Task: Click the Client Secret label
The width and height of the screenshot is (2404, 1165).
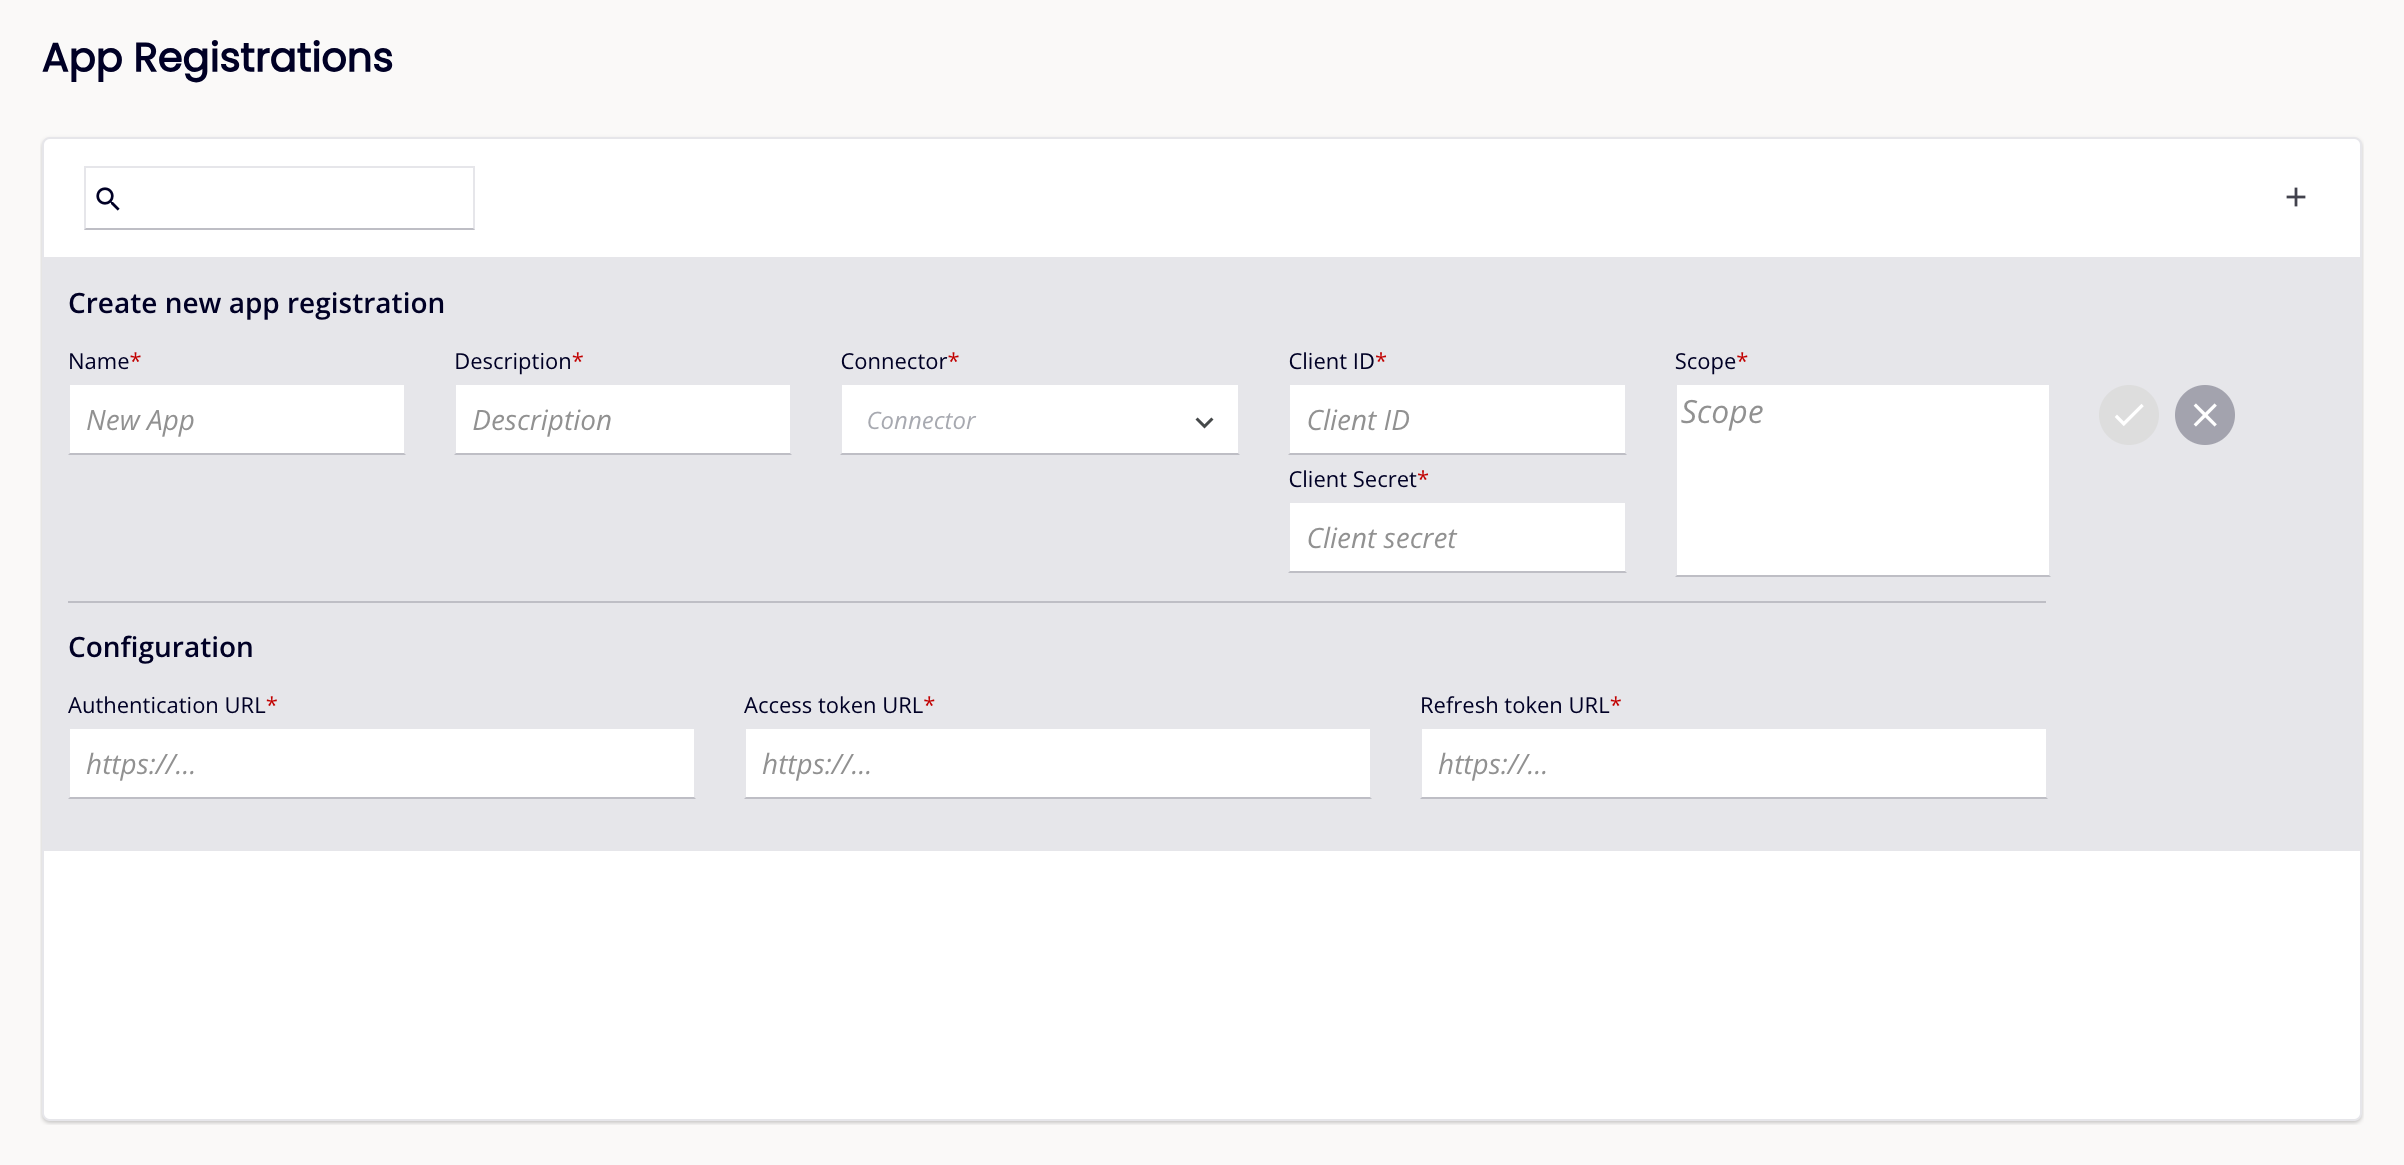Action: (1358, 479)
